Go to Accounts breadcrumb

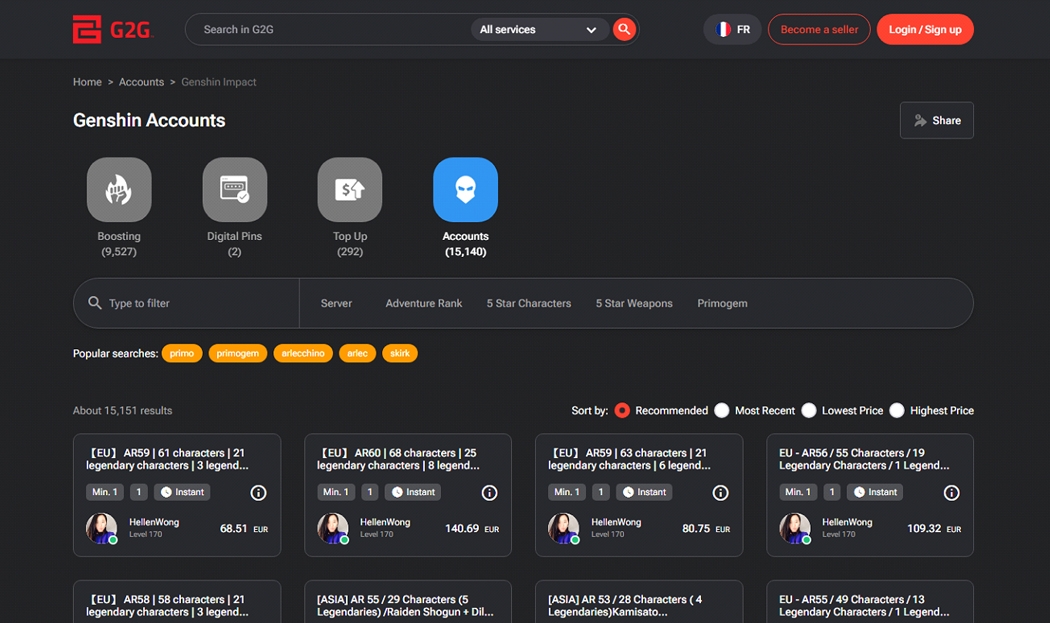tap(141, 82)
